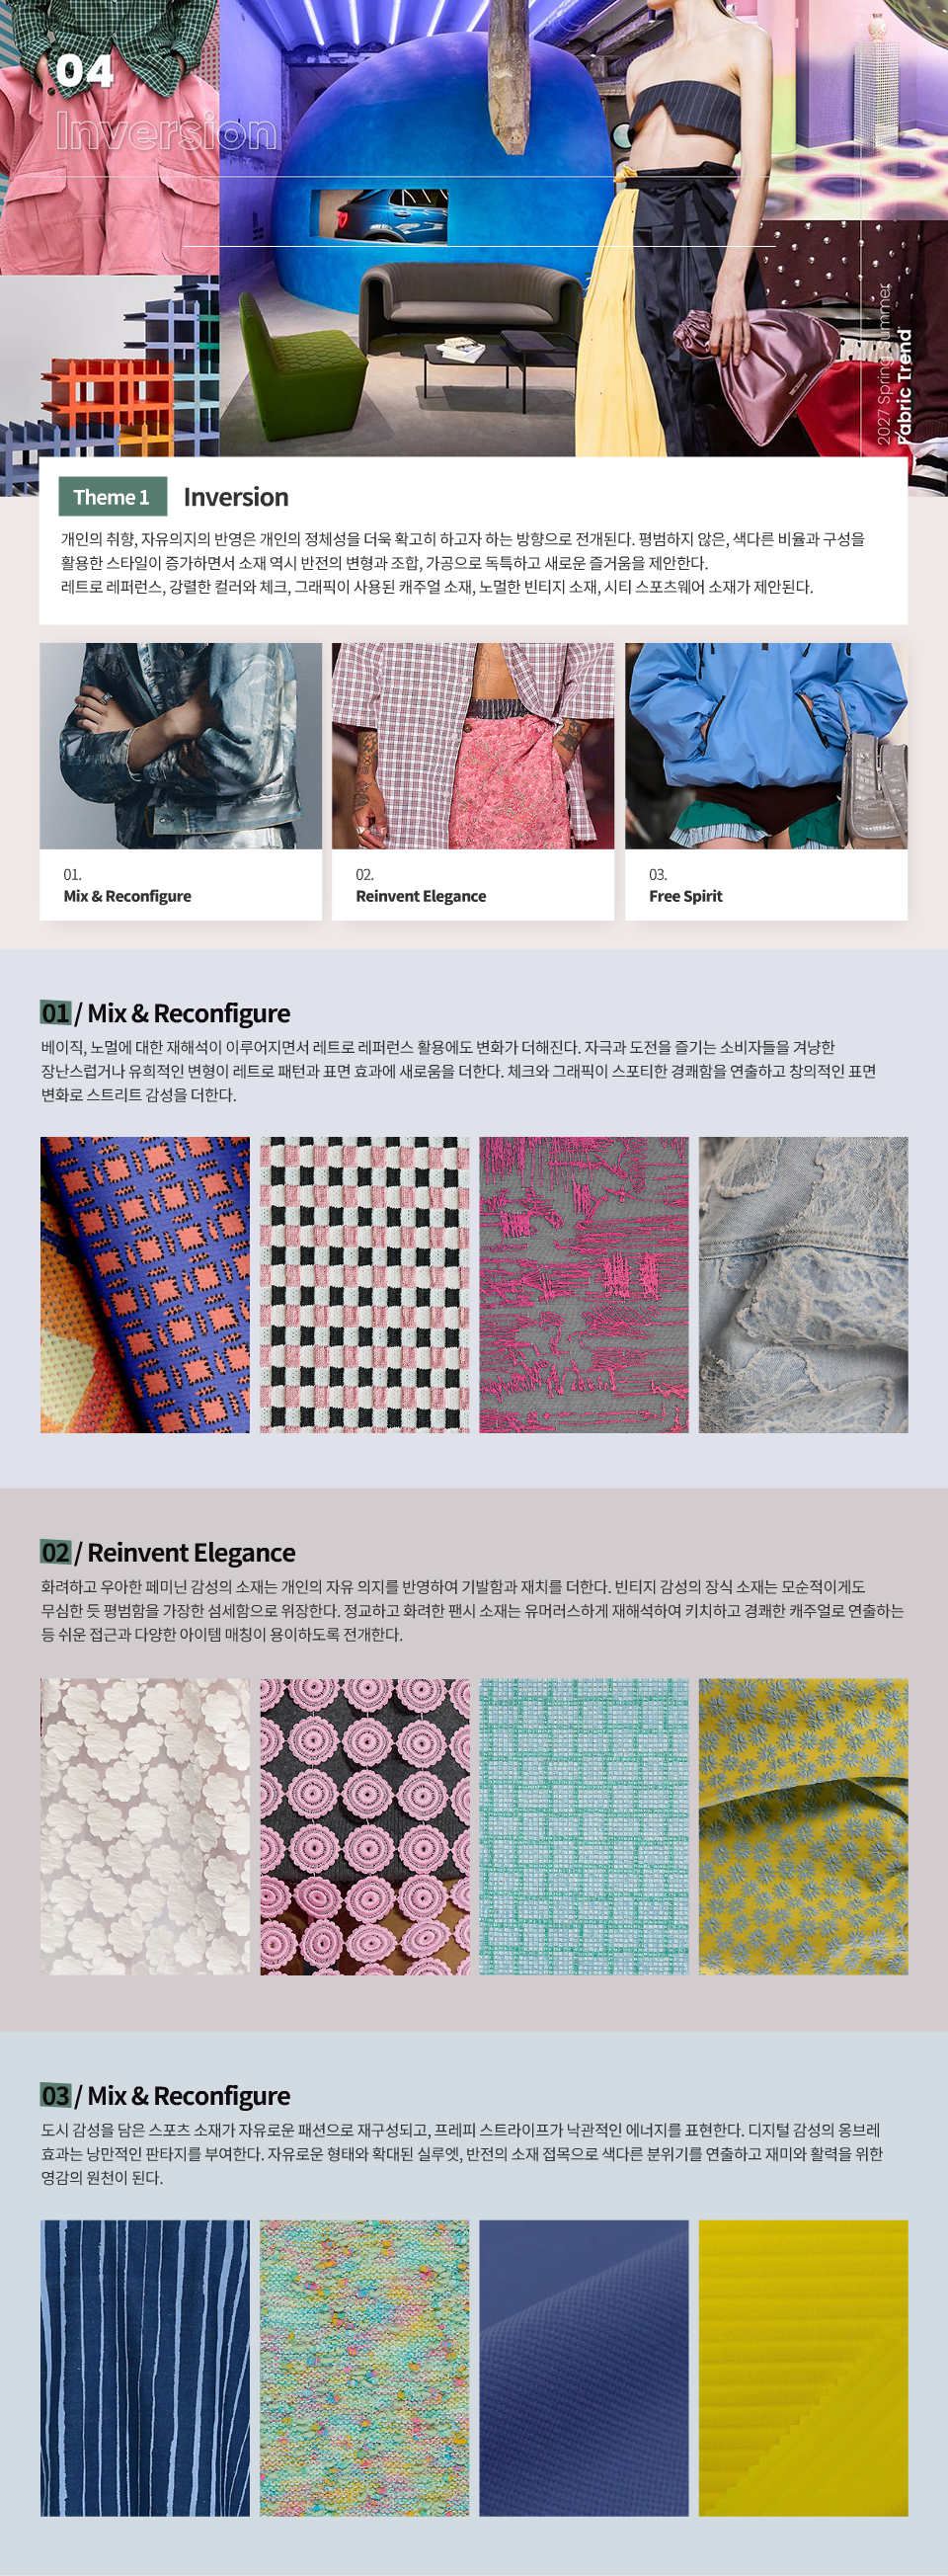Pick the solid navy blue fabric swatch
Image resolution: width=948 pixels, height=2576 pixels.
point(584,2368)
